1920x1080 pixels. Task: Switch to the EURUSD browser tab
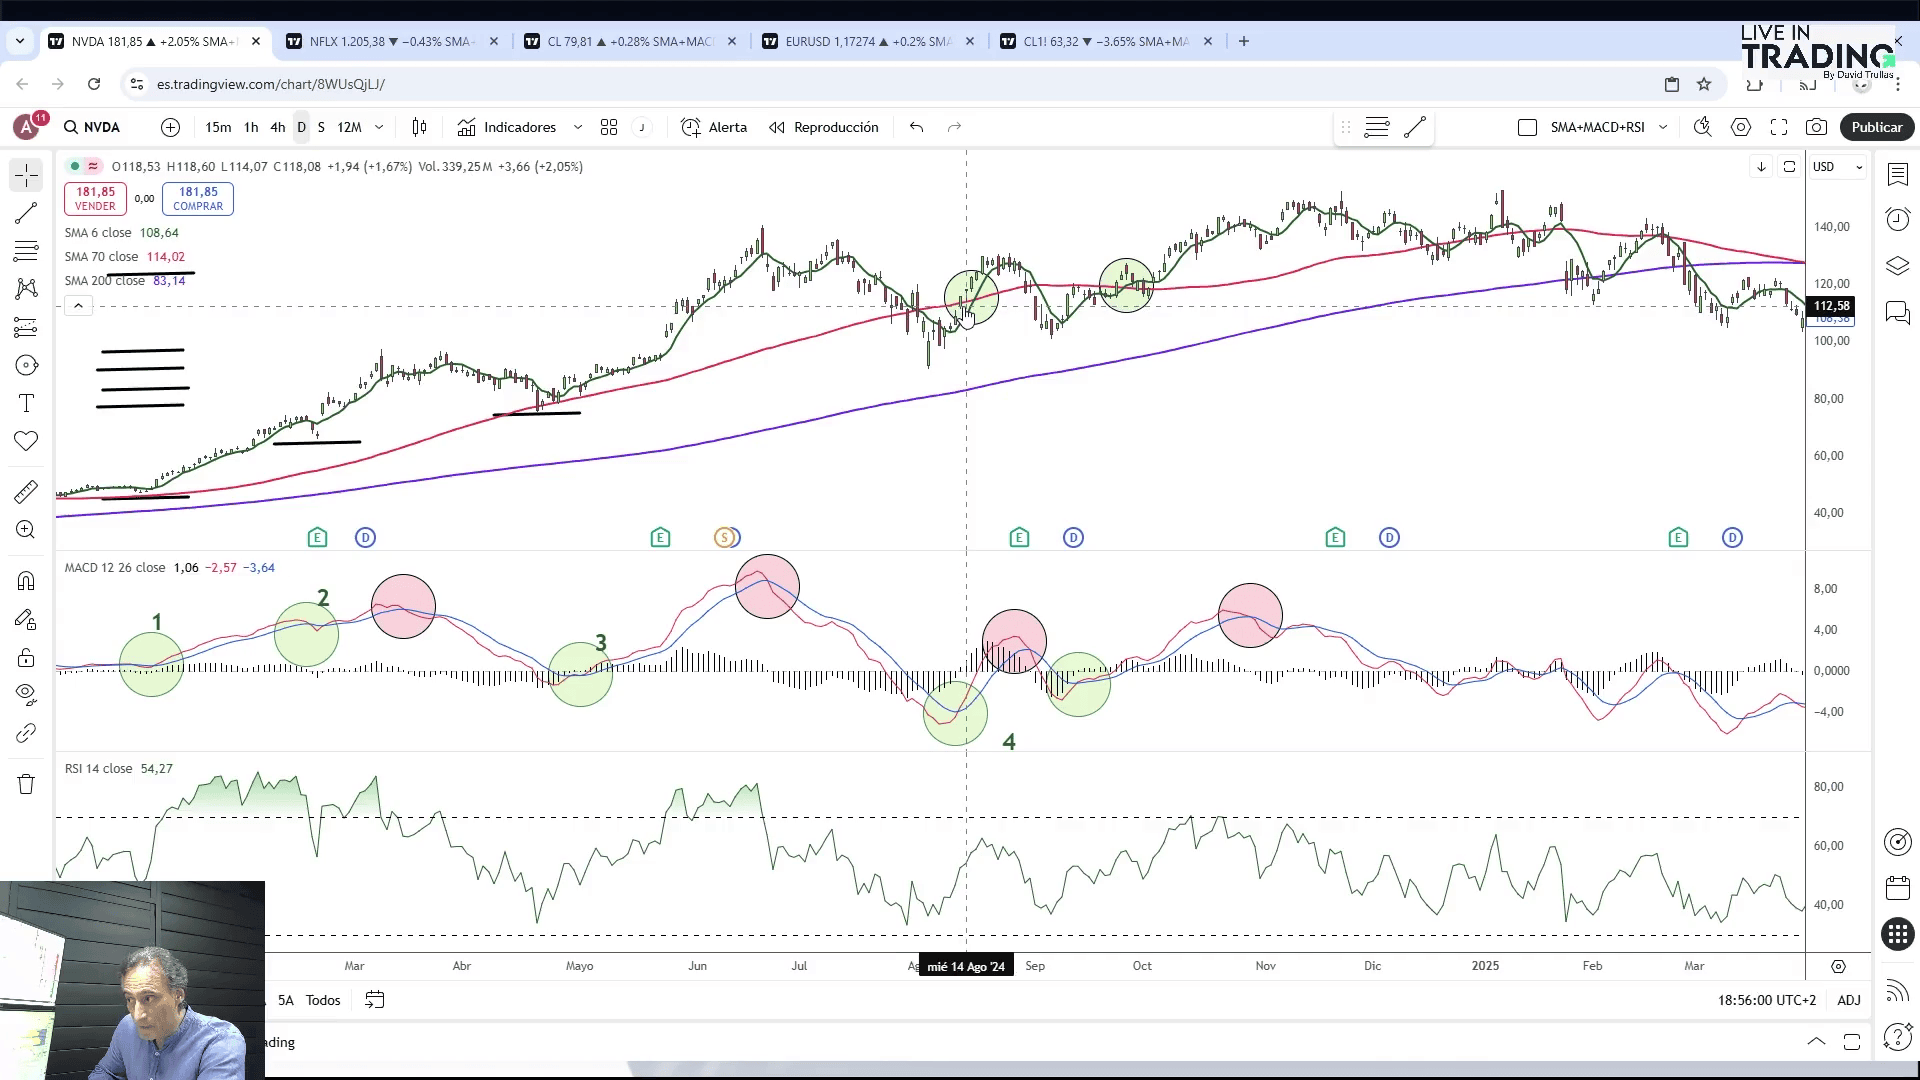[868, 41]
